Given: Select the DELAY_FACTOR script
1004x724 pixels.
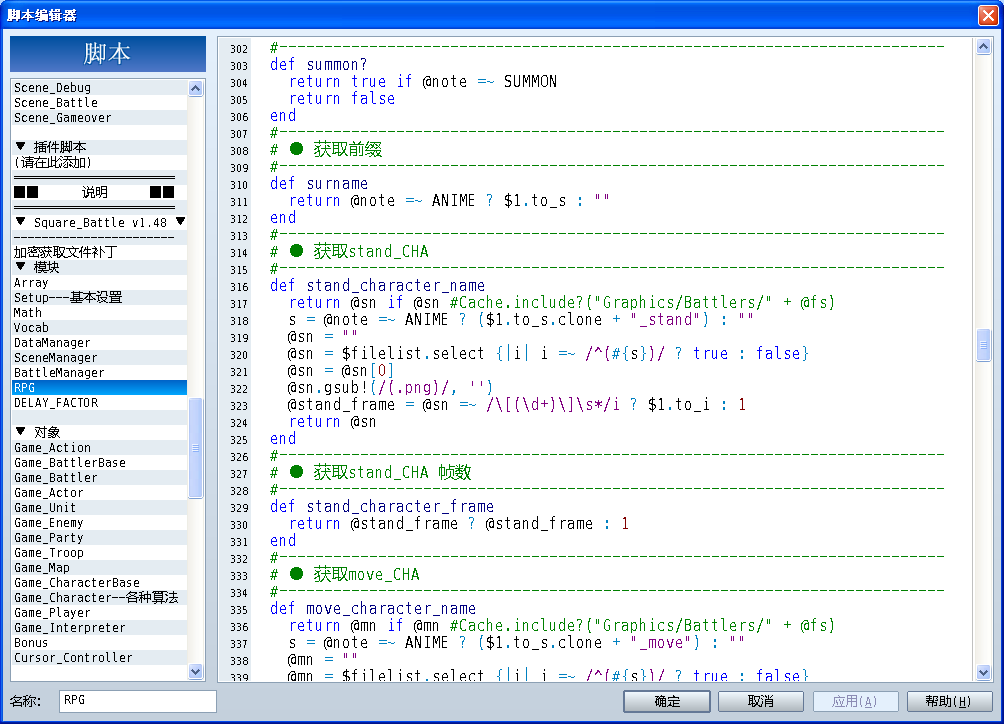Looking at the screenshot, I should [100, 403].
